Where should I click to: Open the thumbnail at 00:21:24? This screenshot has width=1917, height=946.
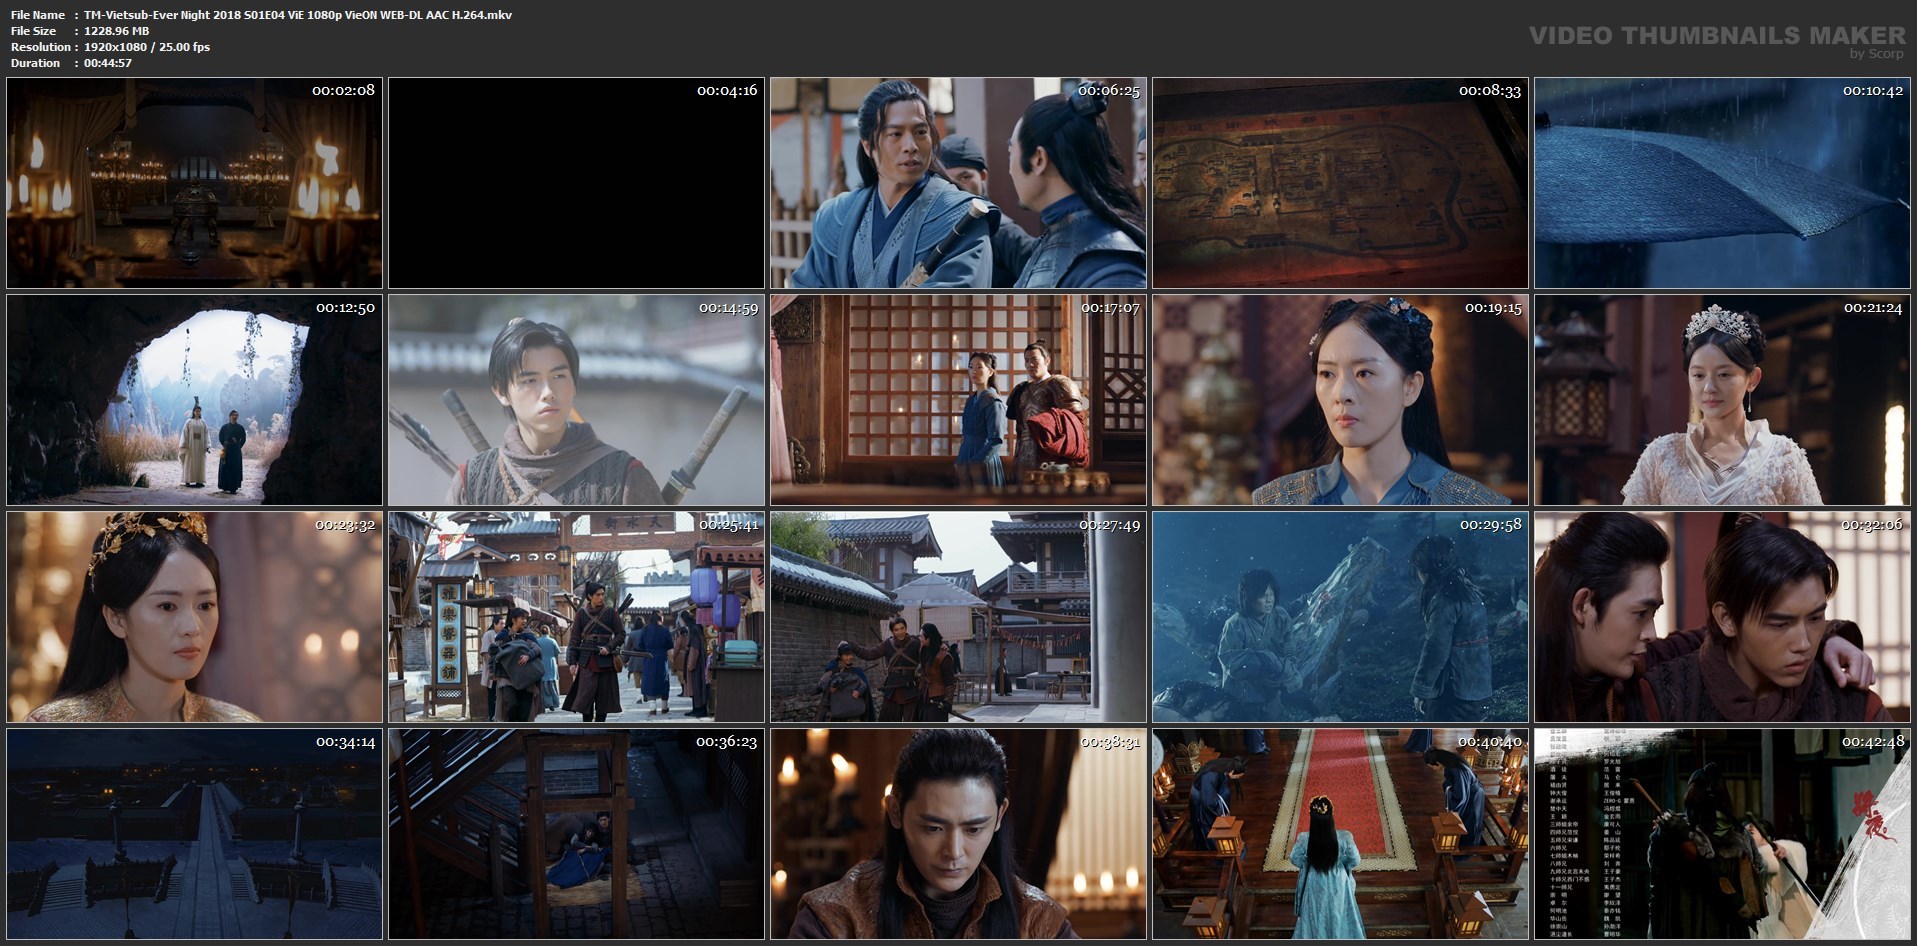(1722, 400)
